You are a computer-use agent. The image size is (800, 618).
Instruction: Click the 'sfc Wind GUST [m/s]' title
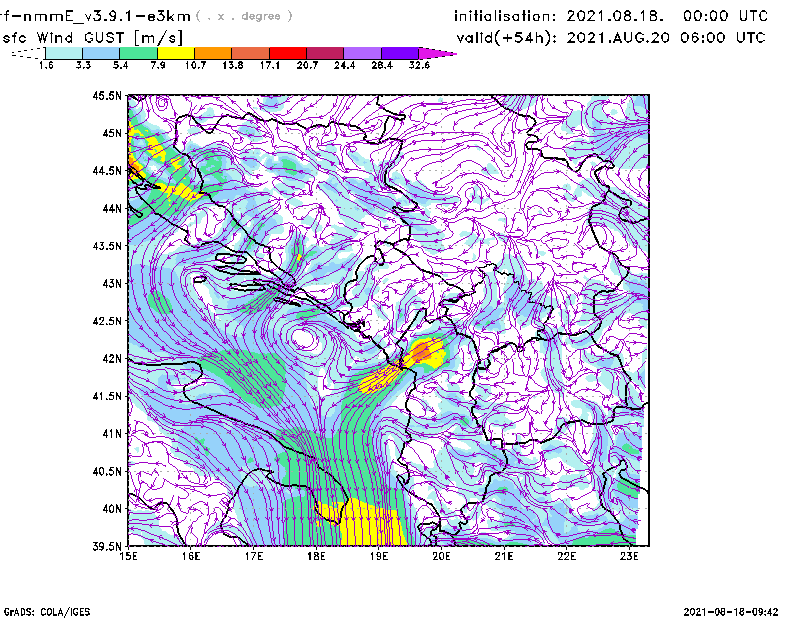[x=92, y=37]
